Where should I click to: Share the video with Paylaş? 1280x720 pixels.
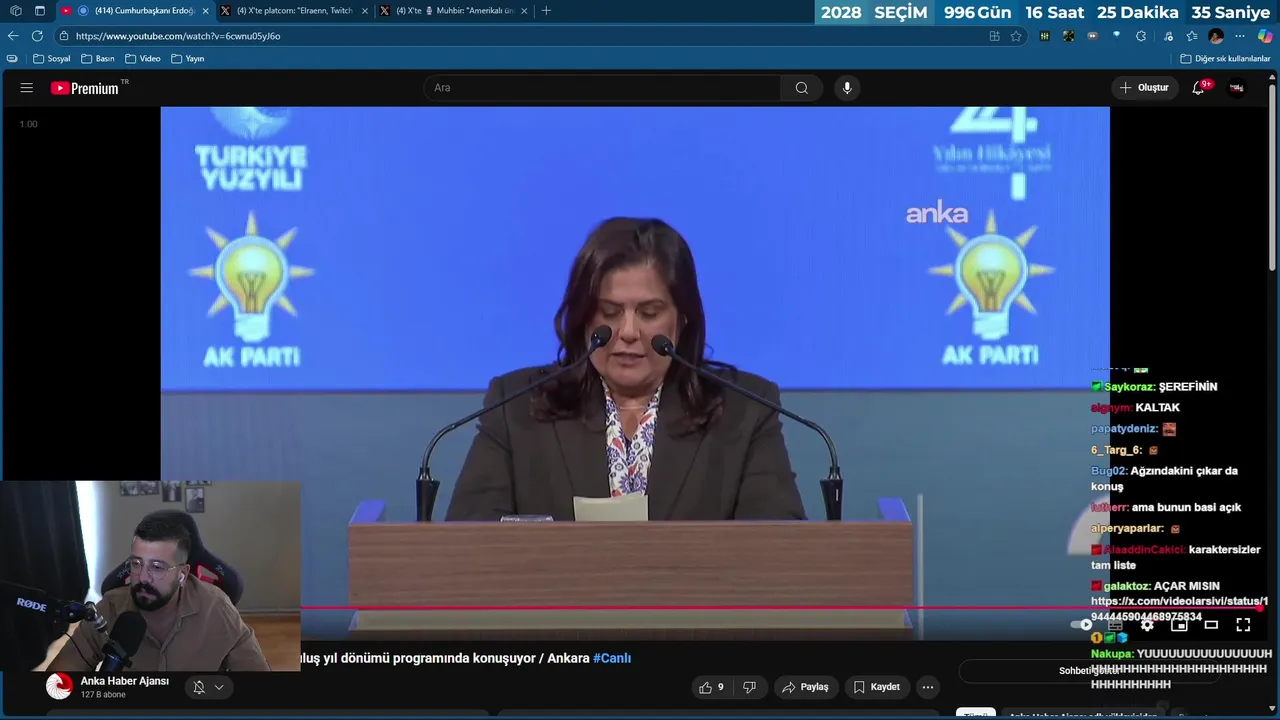click(x=806, y=687)
